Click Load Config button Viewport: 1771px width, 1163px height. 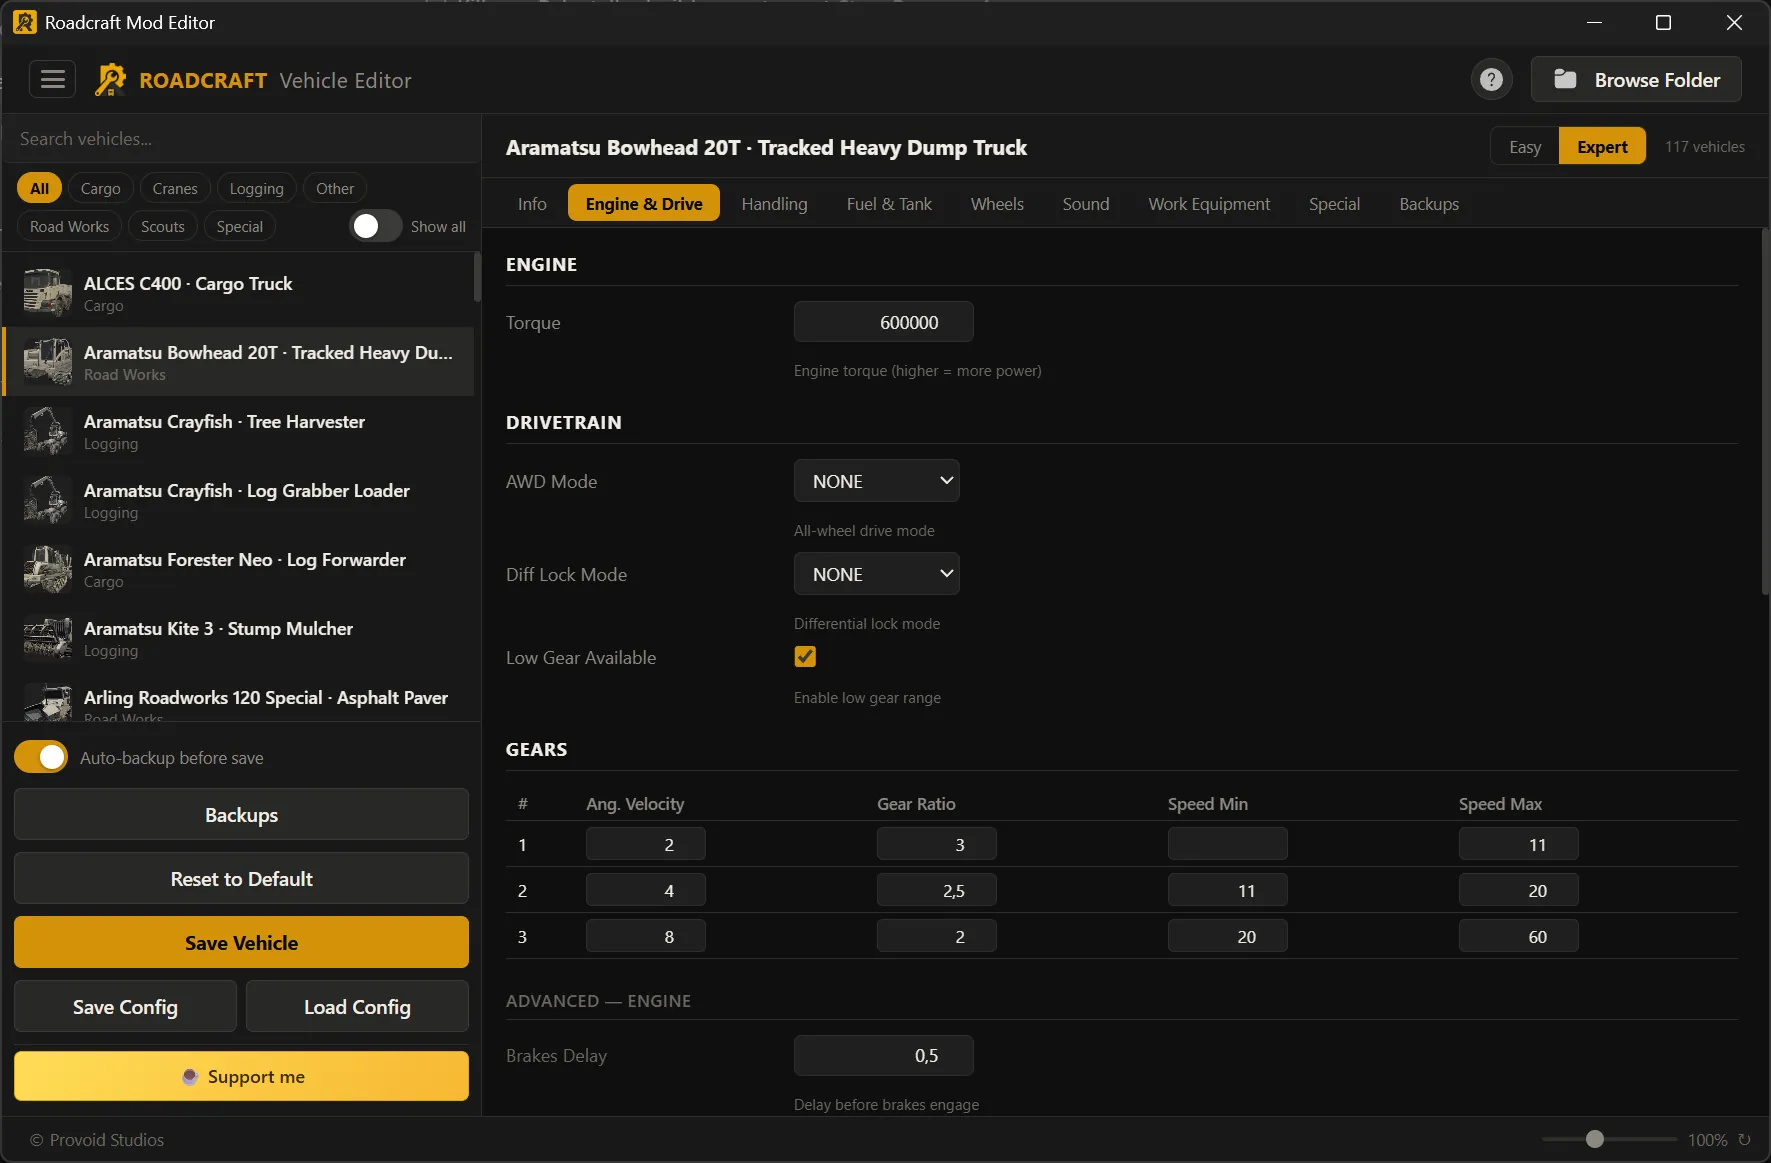(357, 1006)
